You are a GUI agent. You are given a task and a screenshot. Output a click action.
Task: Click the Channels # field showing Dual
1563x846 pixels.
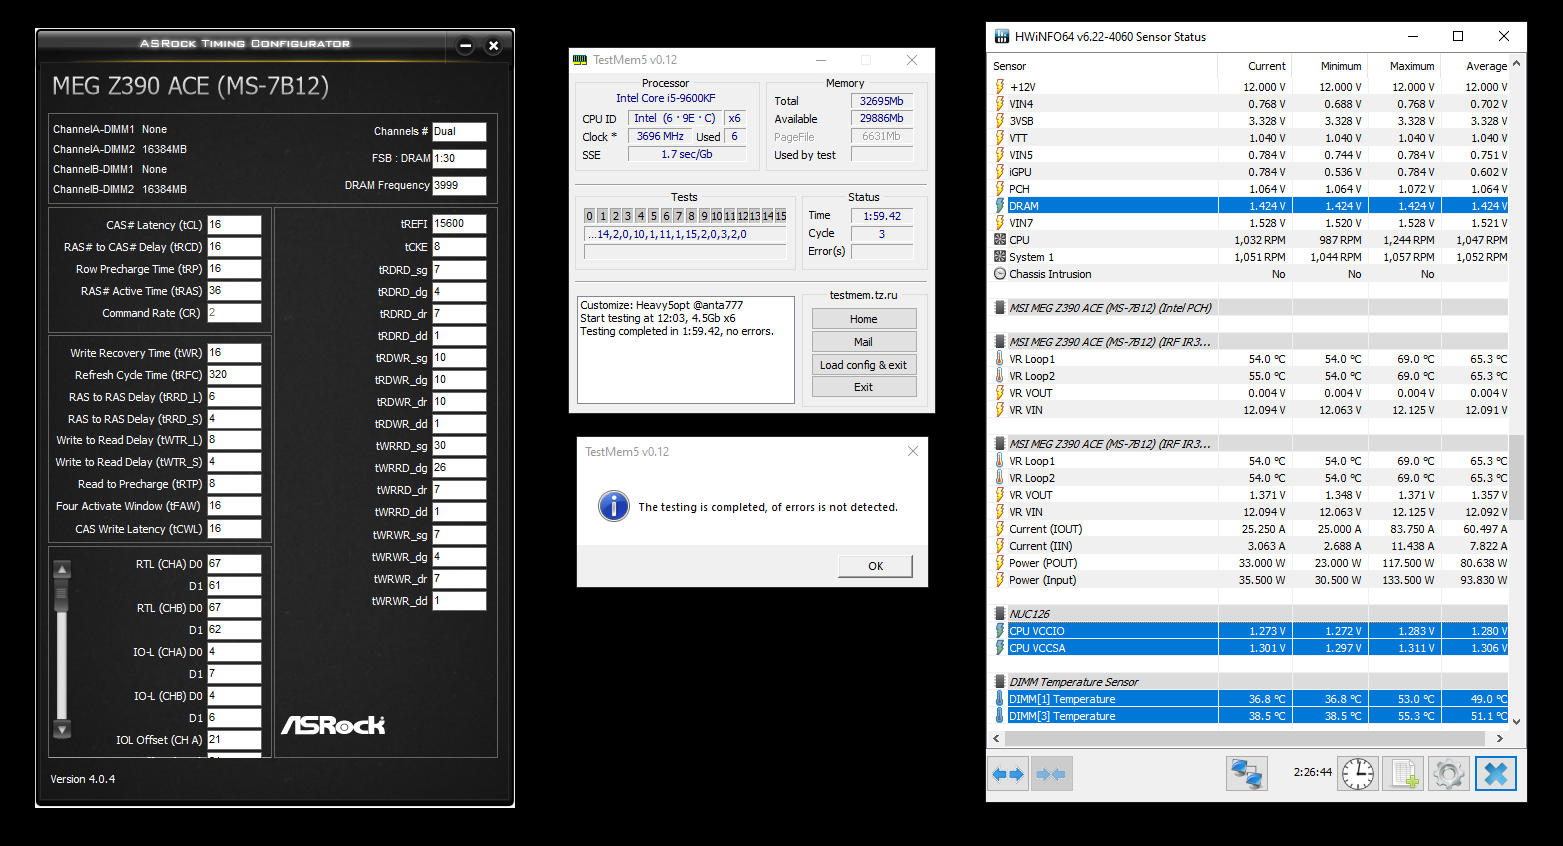[x=459, y=131]
